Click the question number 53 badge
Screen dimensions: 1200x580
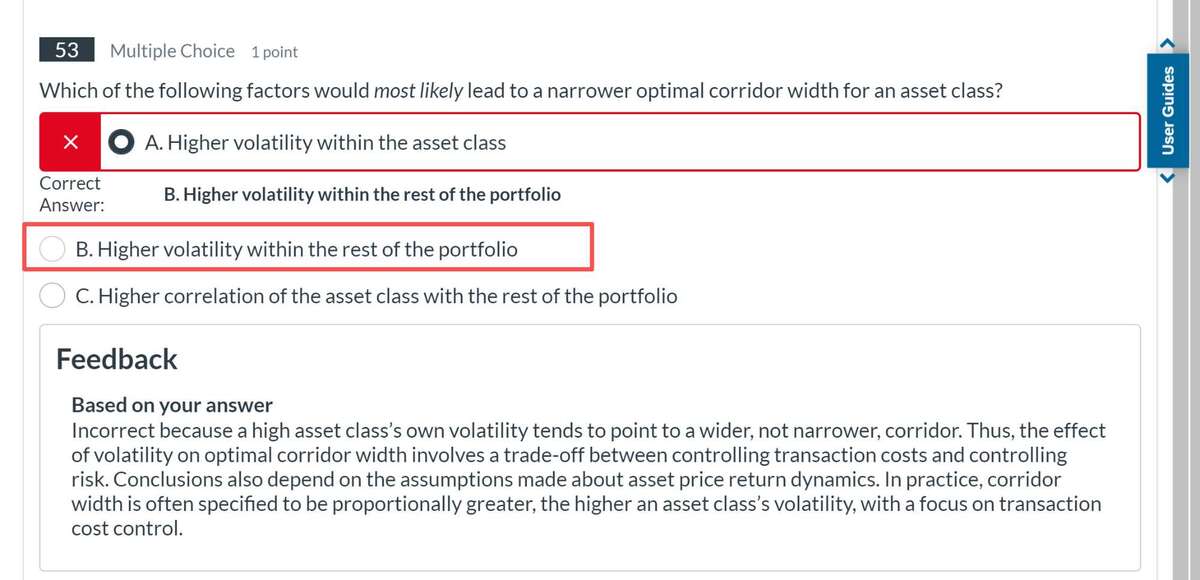point(67,50)
